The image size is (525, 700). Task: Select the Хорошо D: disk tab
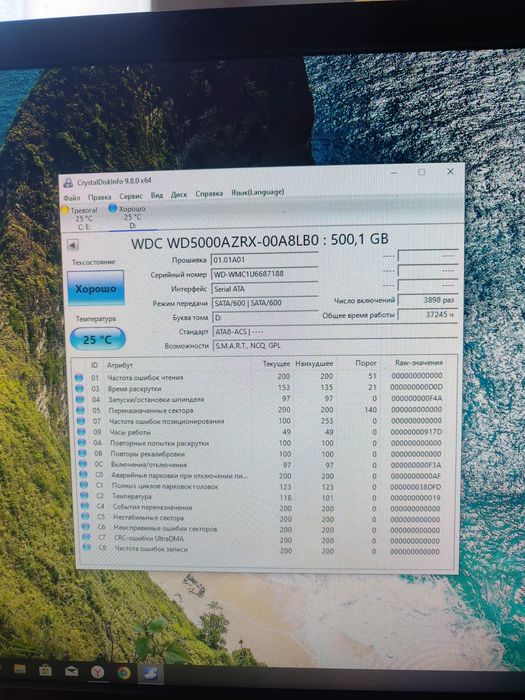coord(129,217)
